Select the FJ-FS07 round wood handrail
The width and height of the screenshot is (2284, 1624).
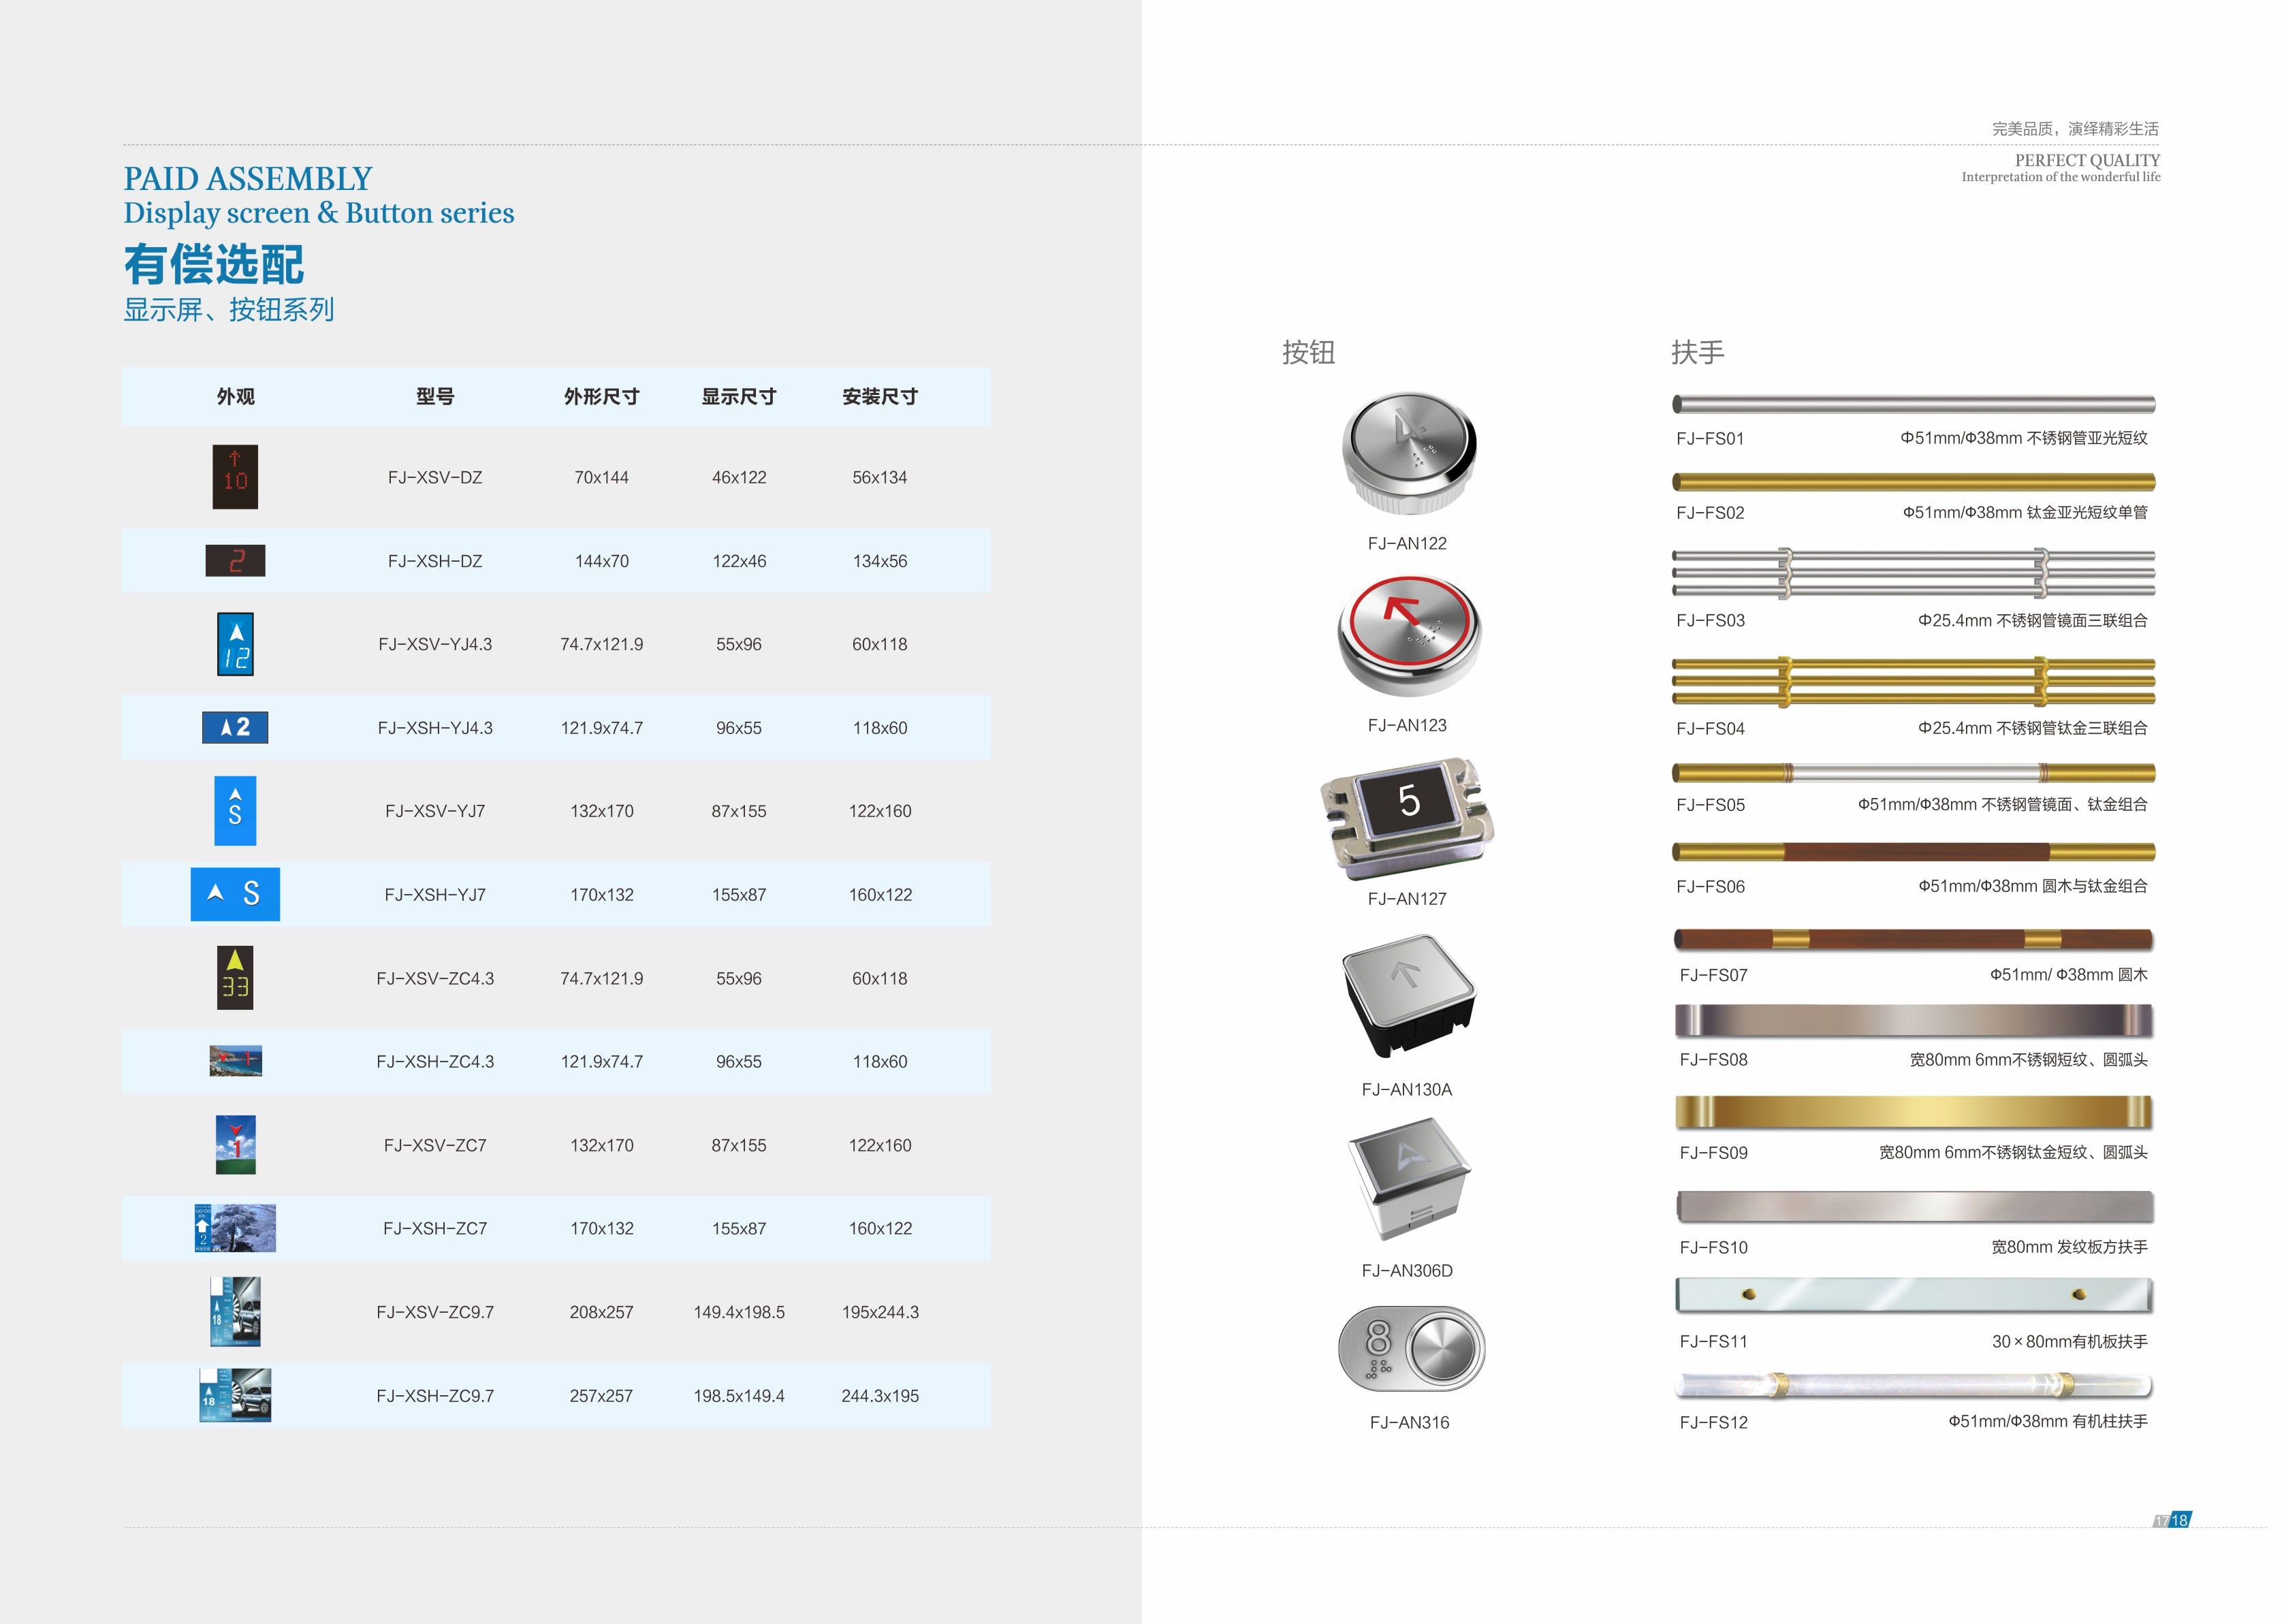(1913, 939)
